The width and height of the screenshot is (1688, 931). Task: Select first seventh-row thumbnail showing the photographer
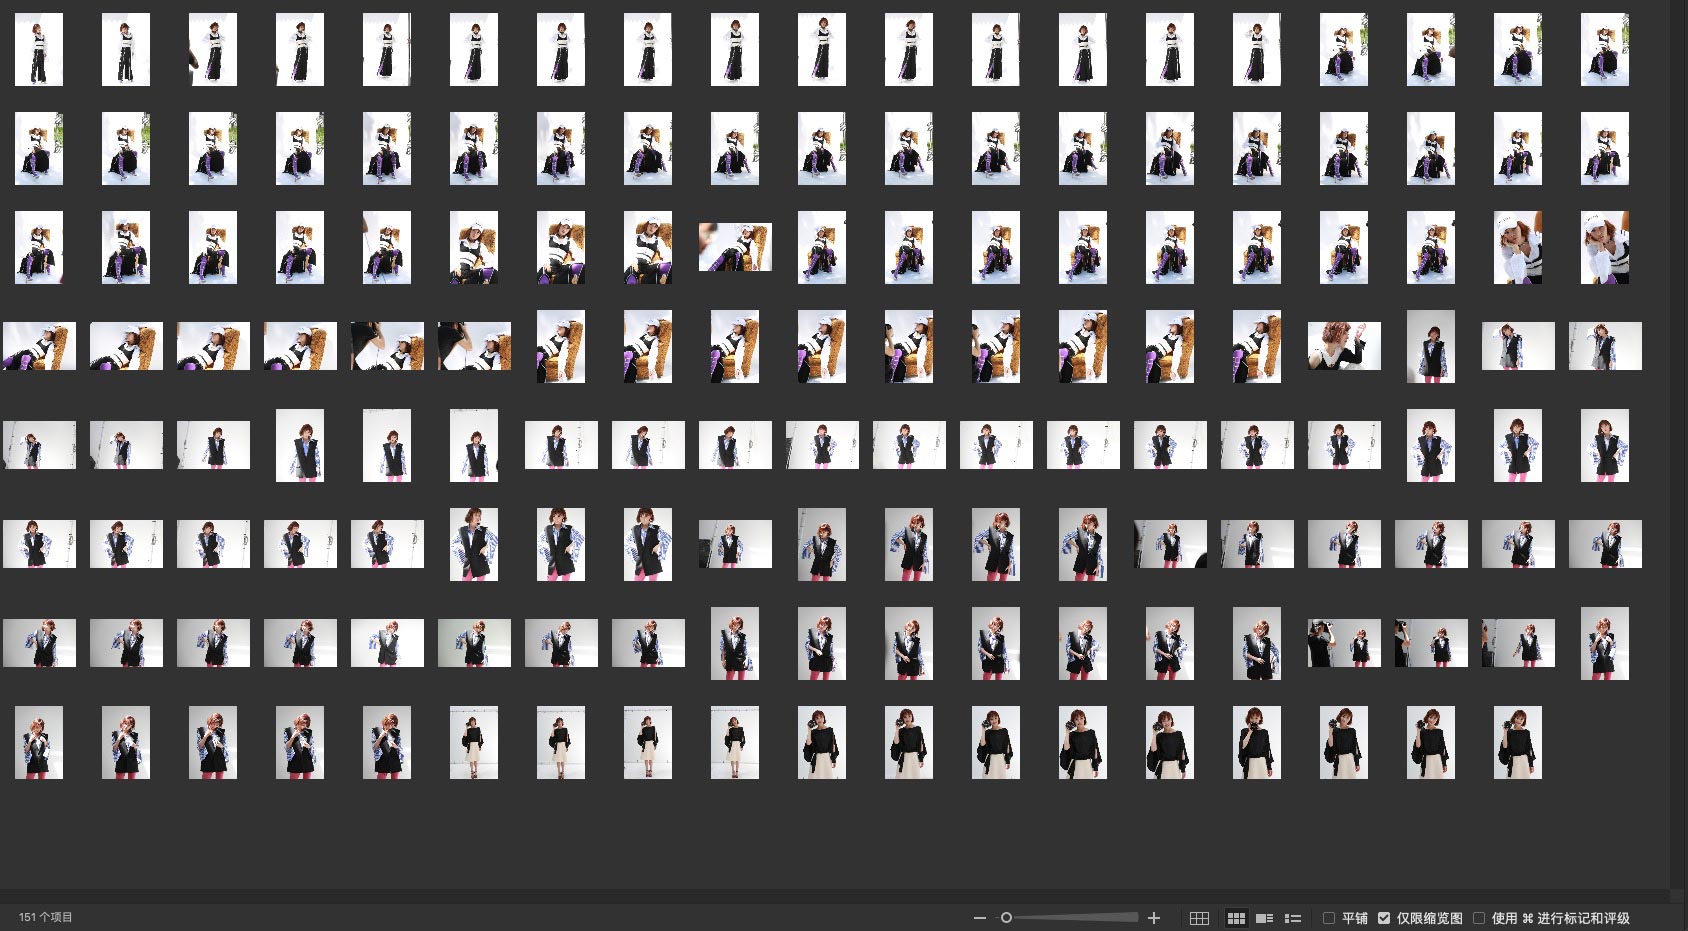click(1343, 643)
